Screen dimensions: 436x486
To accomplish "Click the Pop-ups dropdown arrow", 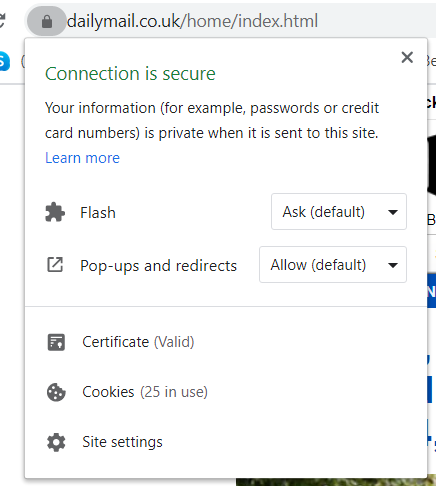I will point(393,265).
